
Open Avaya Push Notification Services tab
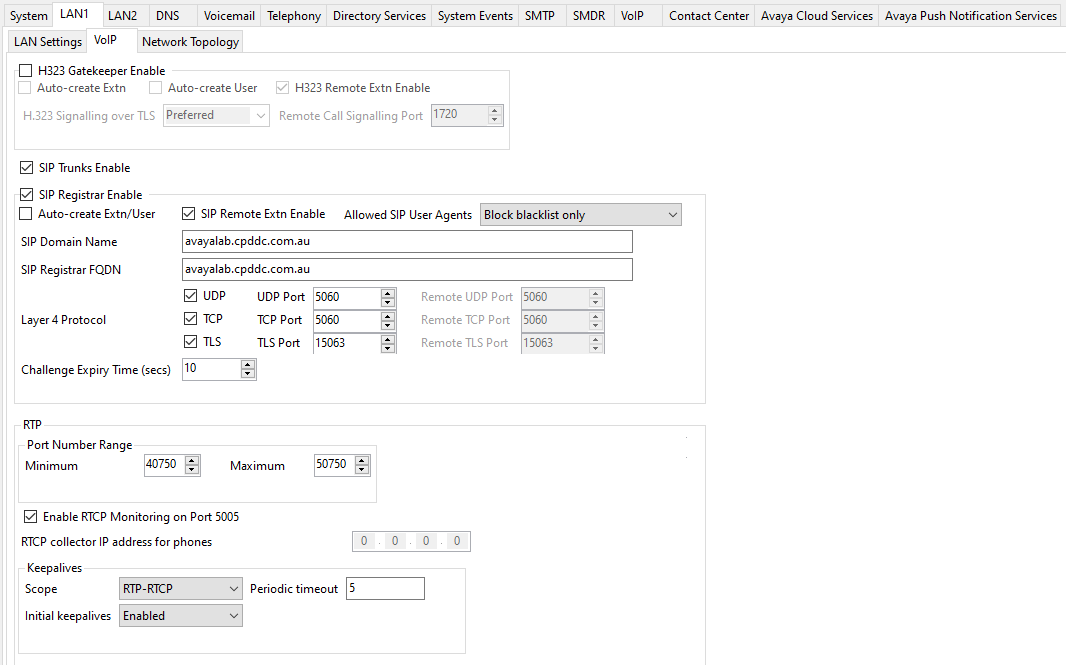click(971, 16)
